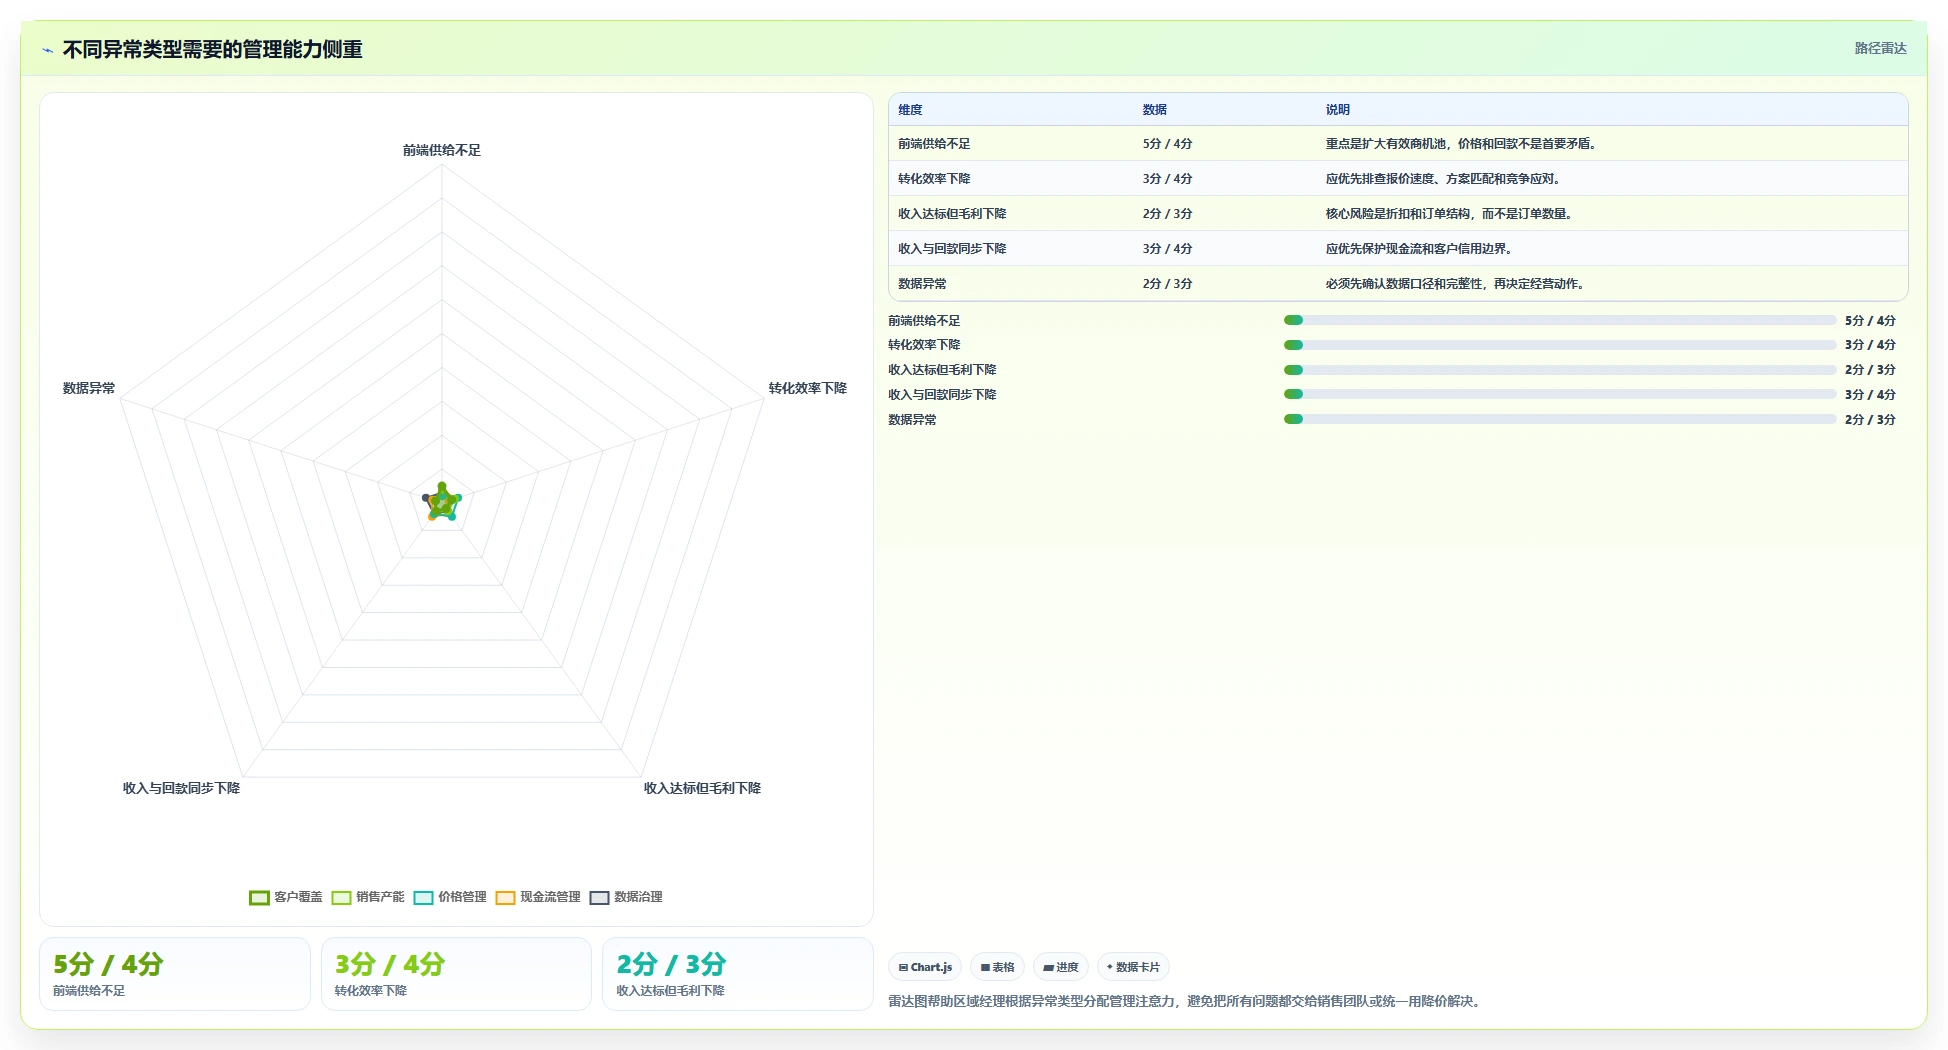
Task: Toggle the 数据治理 legend series
Action: (x=626, y=897)
